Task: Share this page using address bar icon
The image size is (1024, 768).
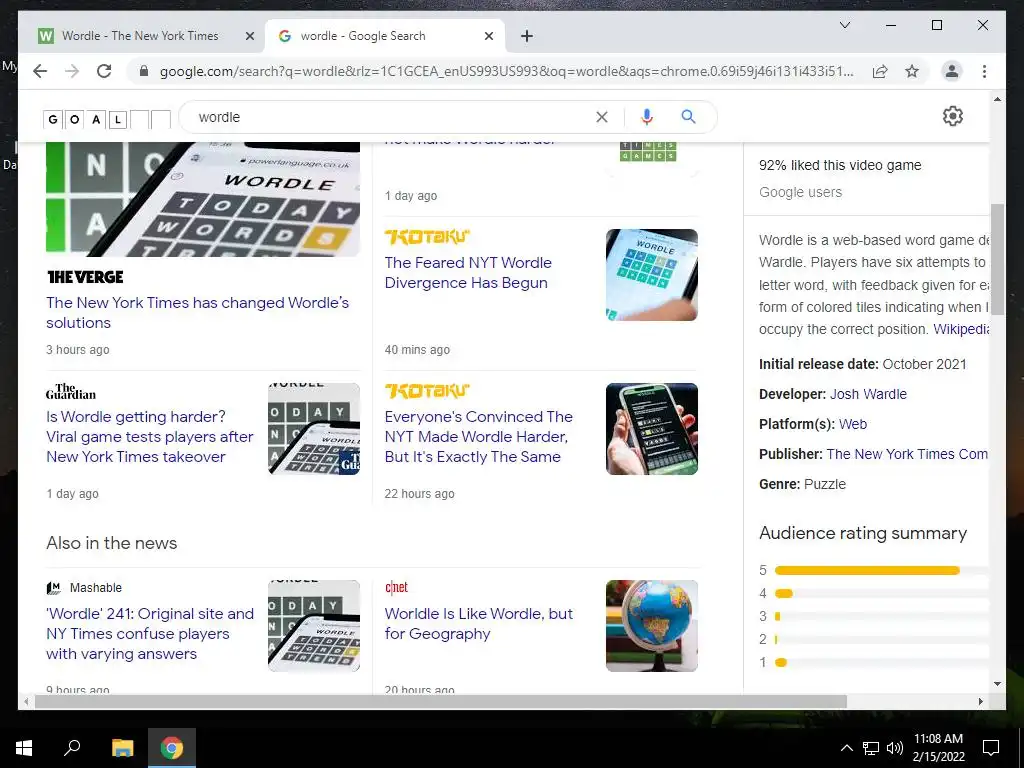Action: tap(880, 71)
